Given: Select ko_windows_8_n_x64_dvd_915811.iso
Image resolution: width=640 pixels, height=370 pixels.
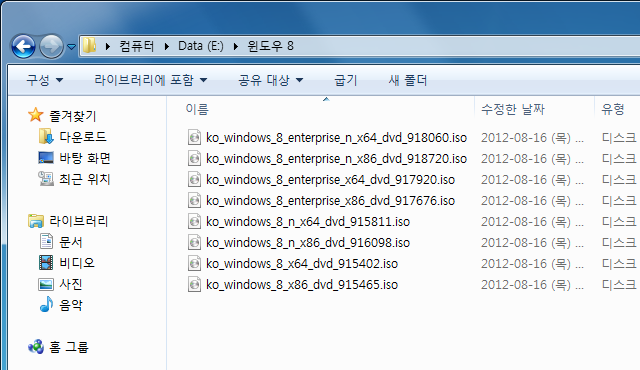Looking at the screenshot, I should coord(308,222).
